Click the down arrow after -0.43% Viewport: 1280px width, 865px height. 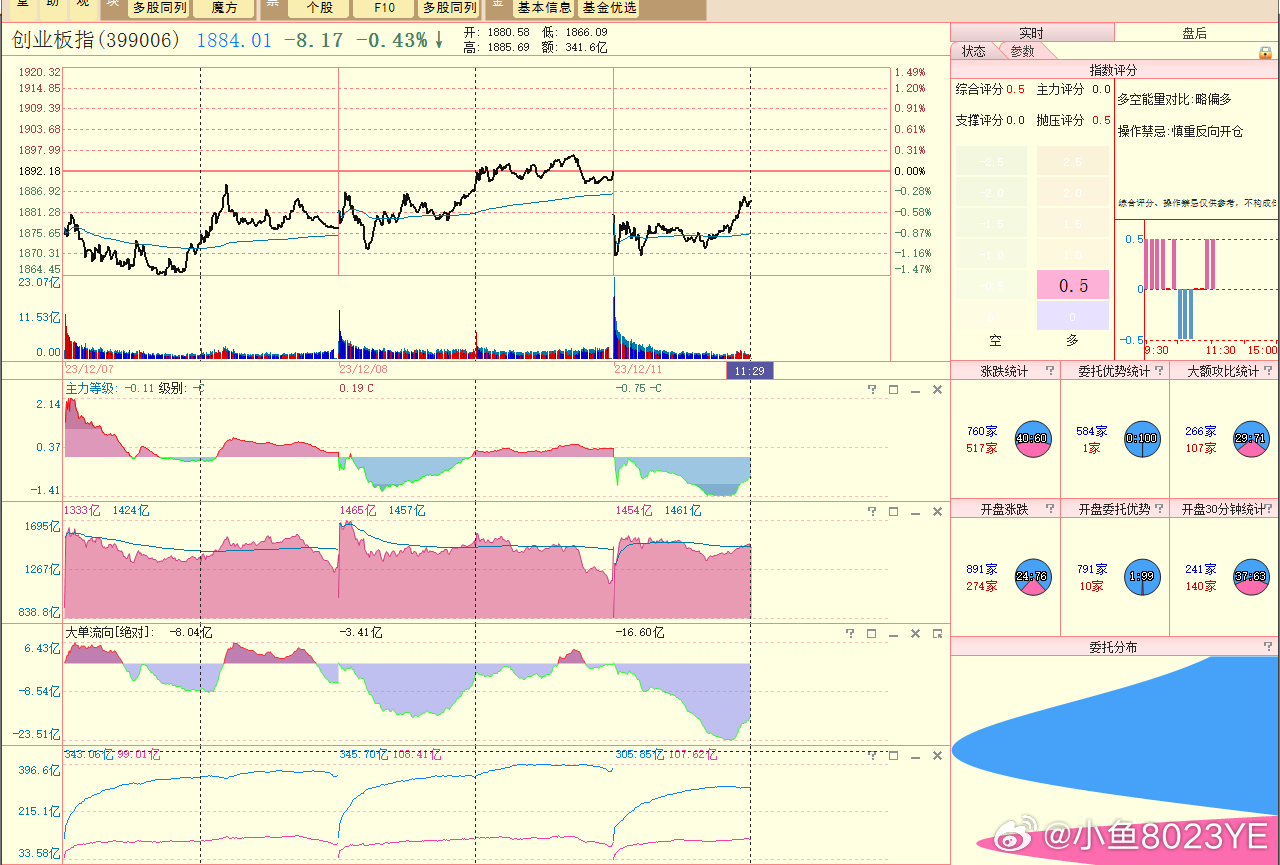coord(438,40)
